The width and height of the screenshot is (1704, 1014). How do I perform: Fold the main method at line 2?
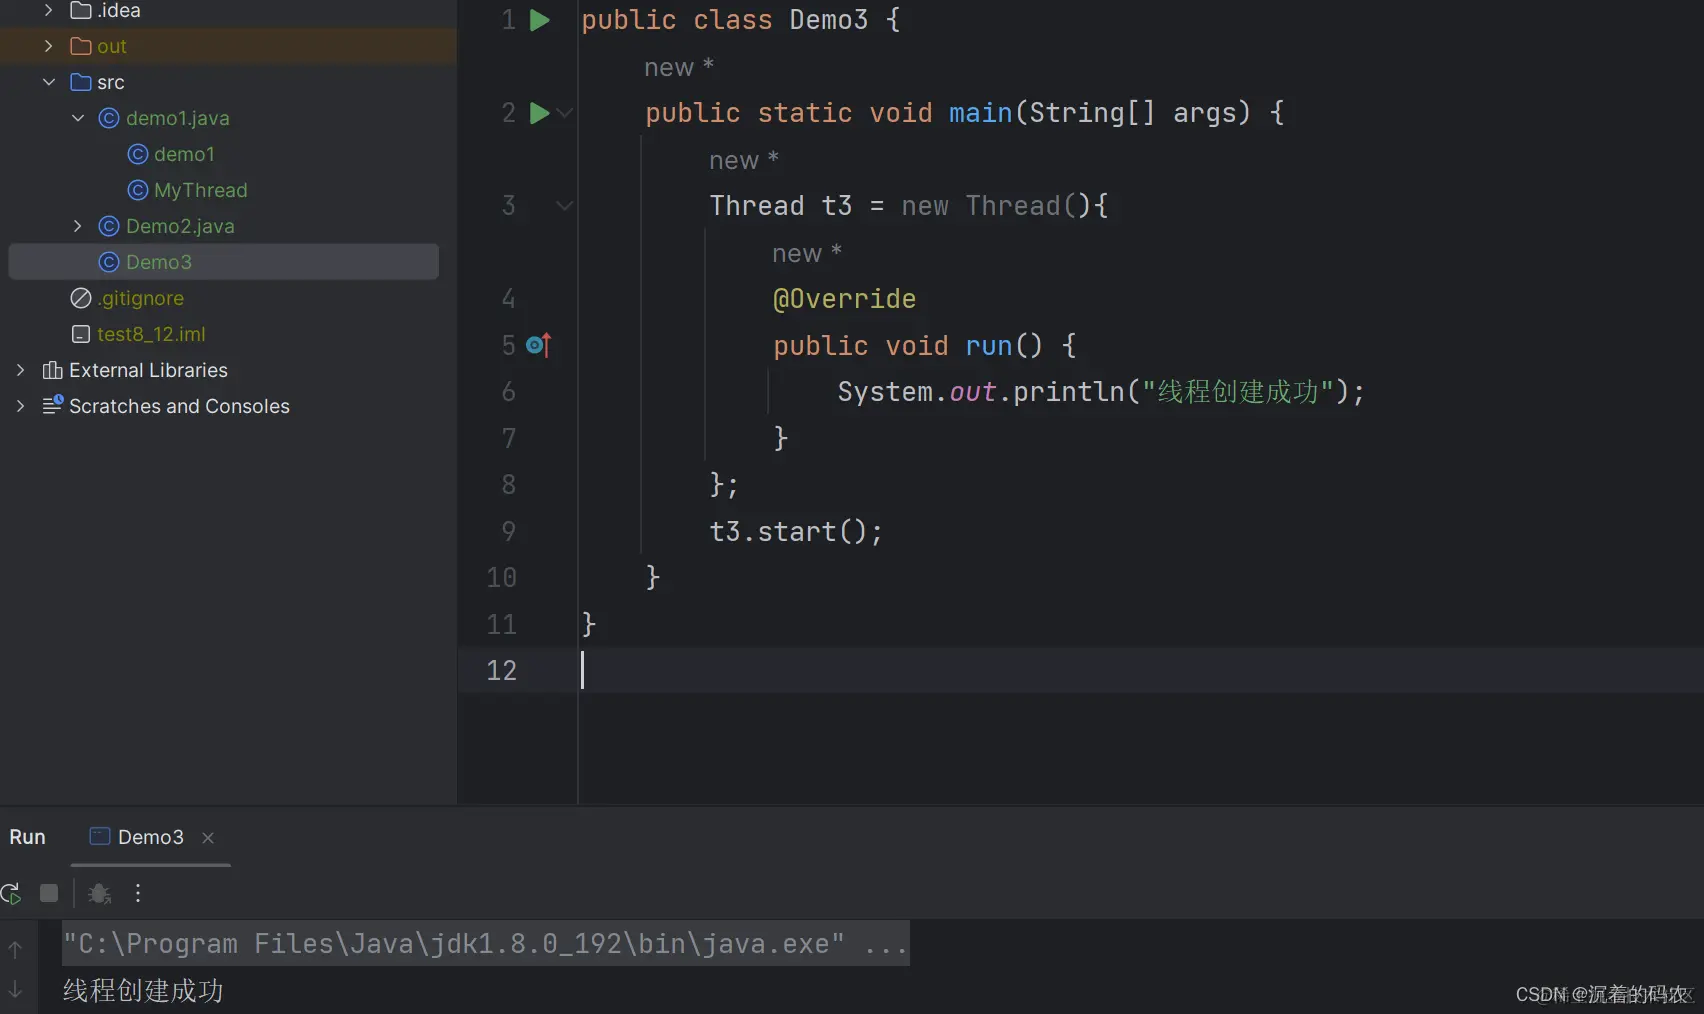click(565, 113)
